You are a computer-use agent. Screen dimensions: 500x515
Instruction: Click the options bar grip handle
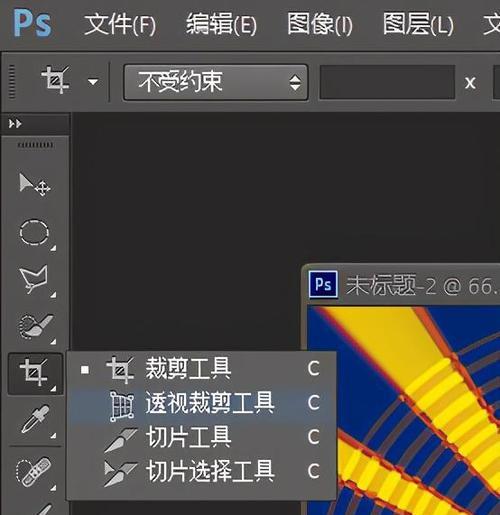point(12,82)
